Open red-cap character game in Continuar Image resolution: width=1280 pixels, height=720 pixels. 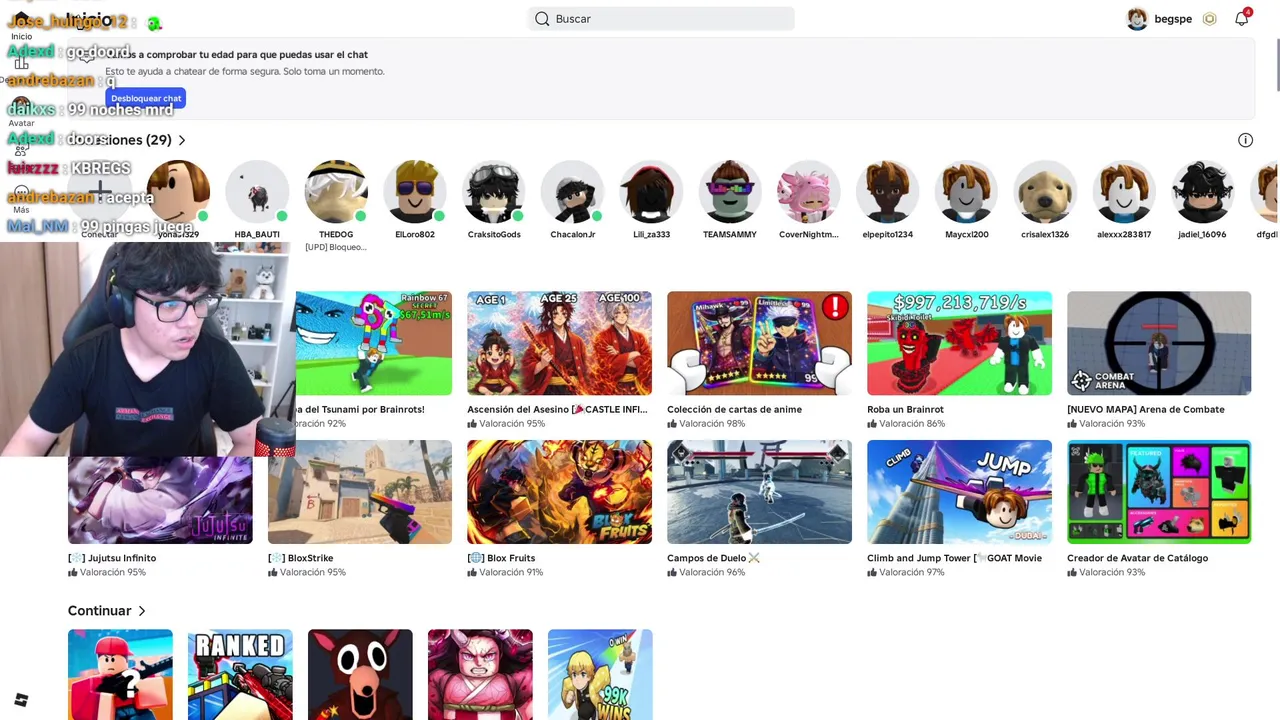coord(120,674)
